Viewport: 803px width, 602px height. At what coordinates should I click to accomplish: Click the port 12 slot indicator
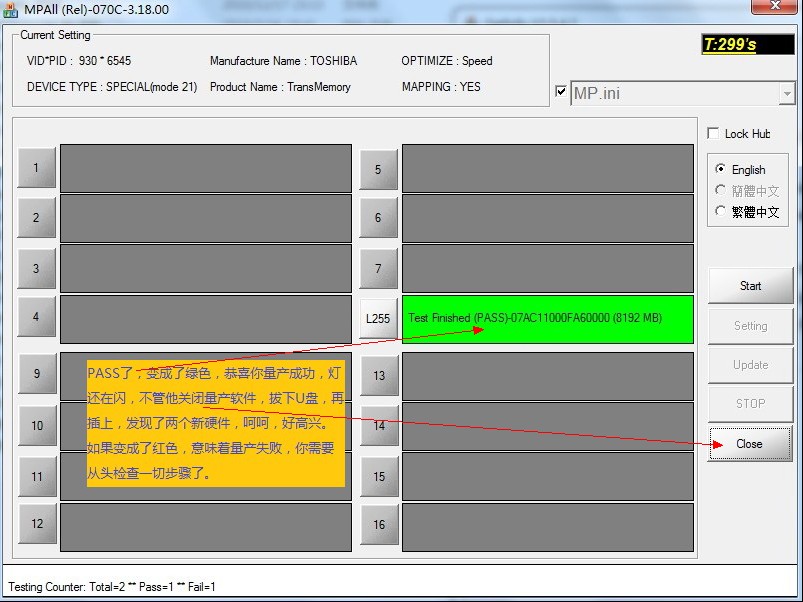[36, 524]
